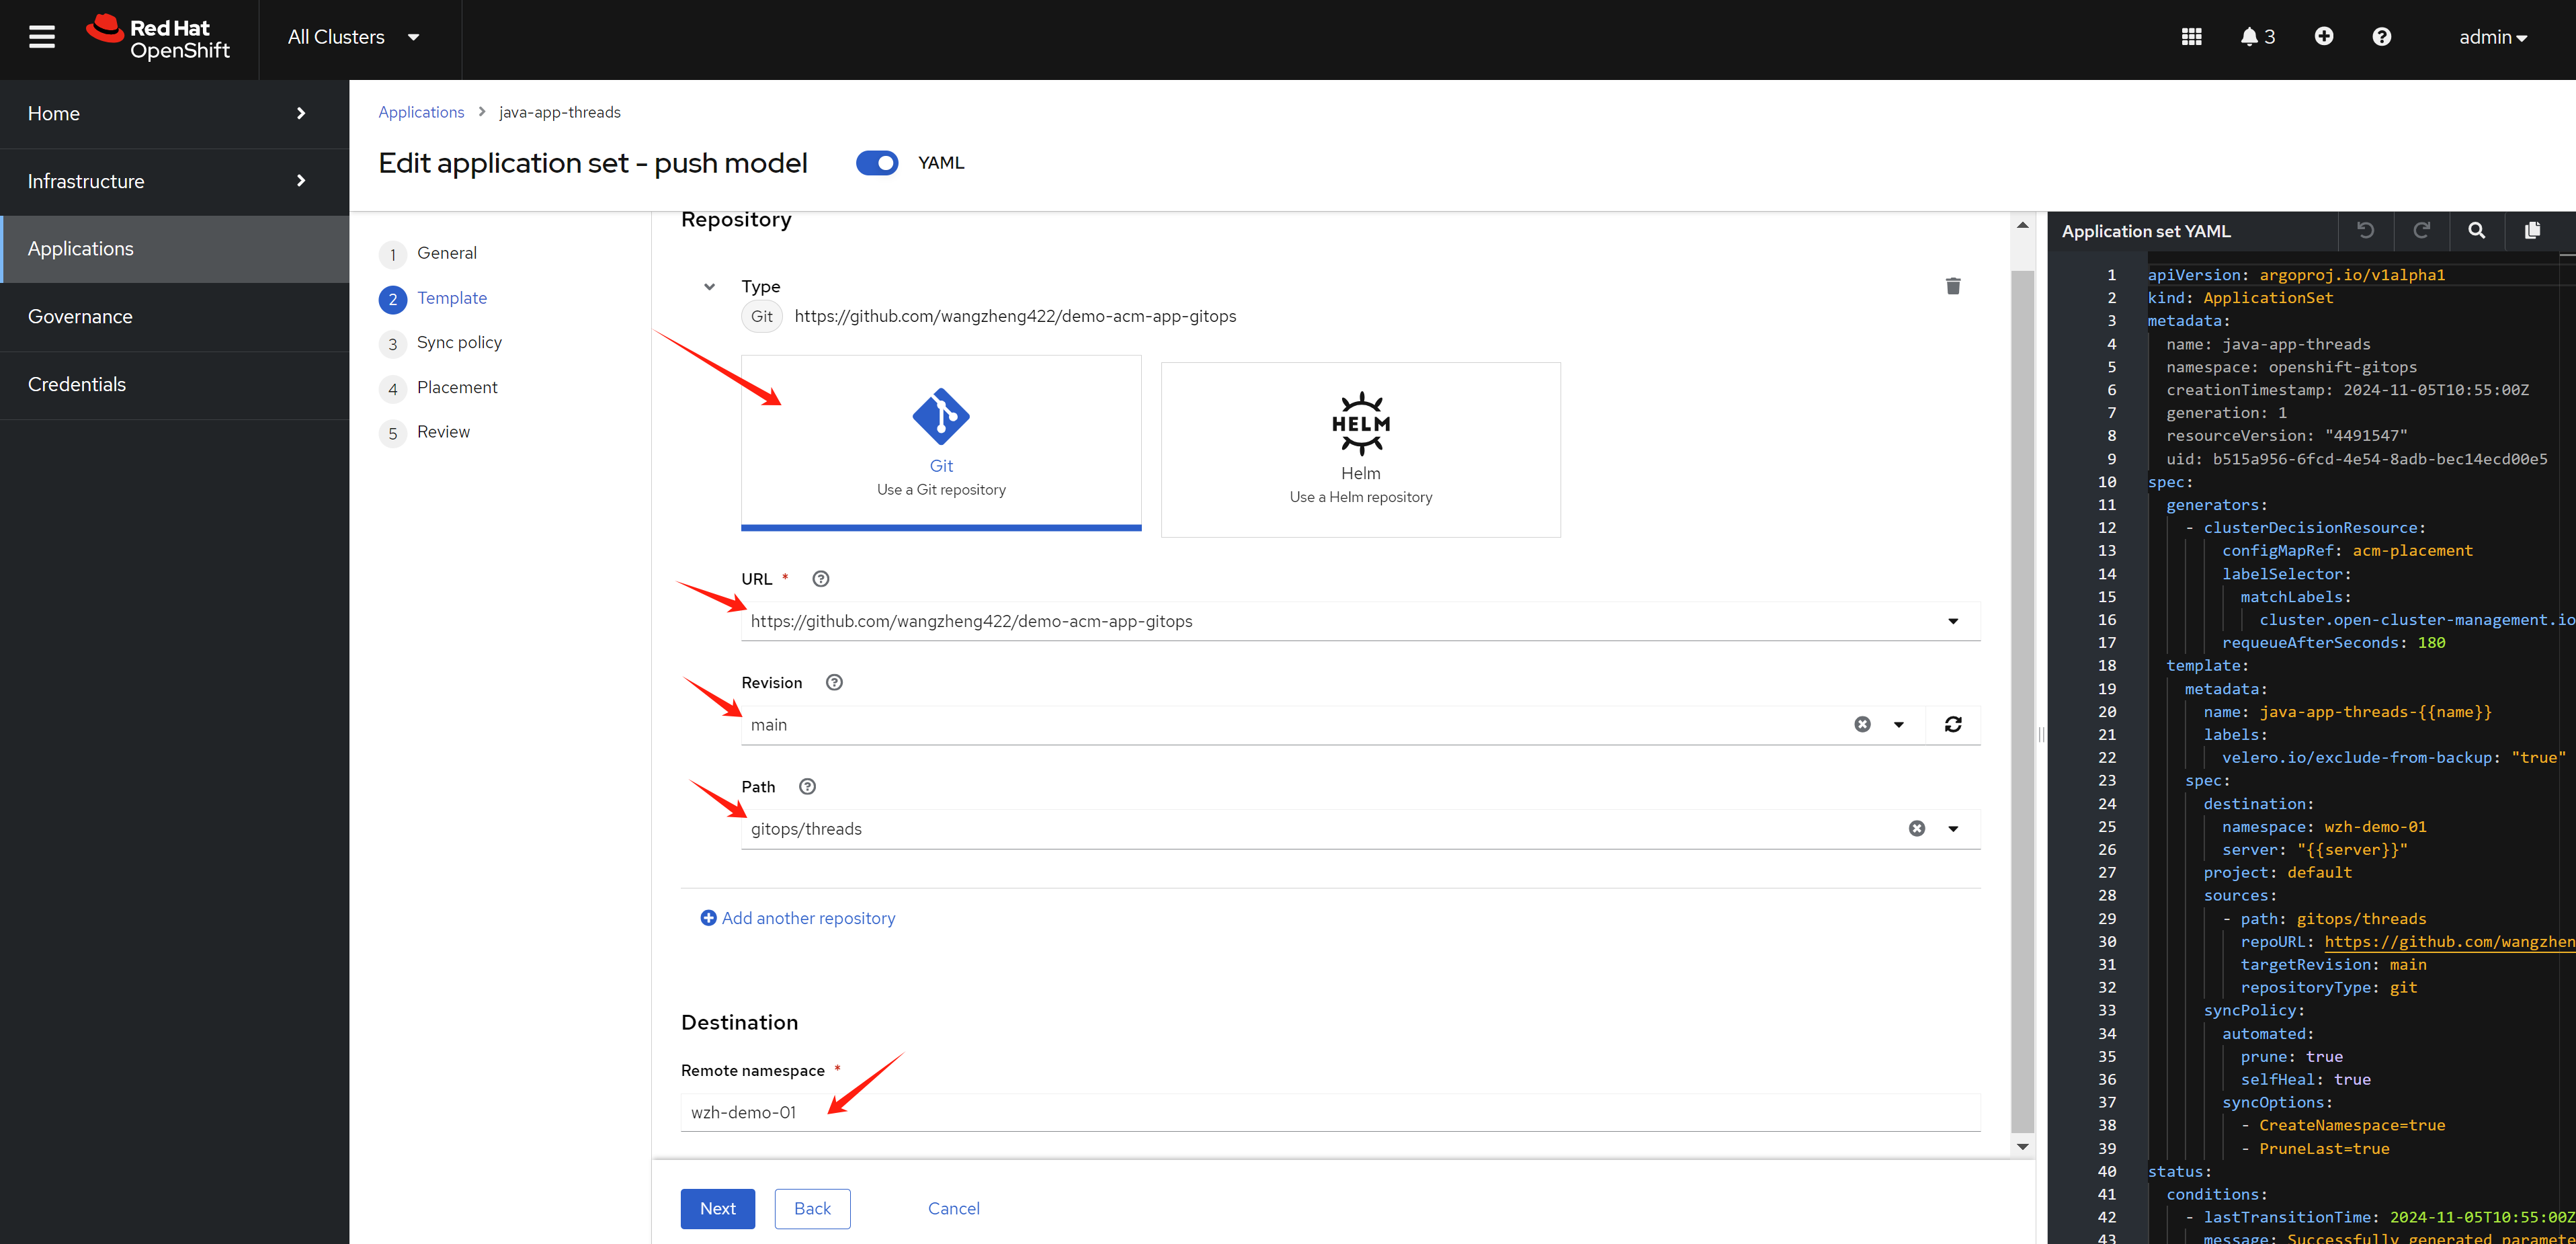Search within the Application set YAML
The height and width of the screenshot is (1244, 2576).
click(x=2477, y=231)
